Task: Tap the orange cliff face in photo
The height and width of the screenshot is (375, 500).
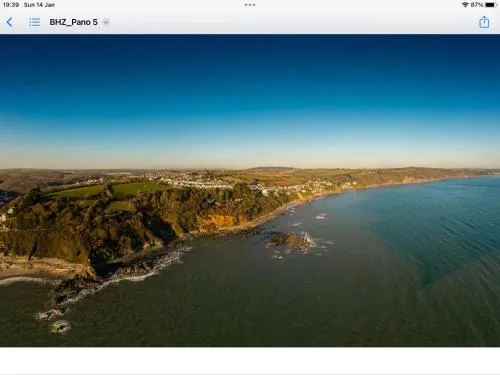Action: tap(219, 221)
